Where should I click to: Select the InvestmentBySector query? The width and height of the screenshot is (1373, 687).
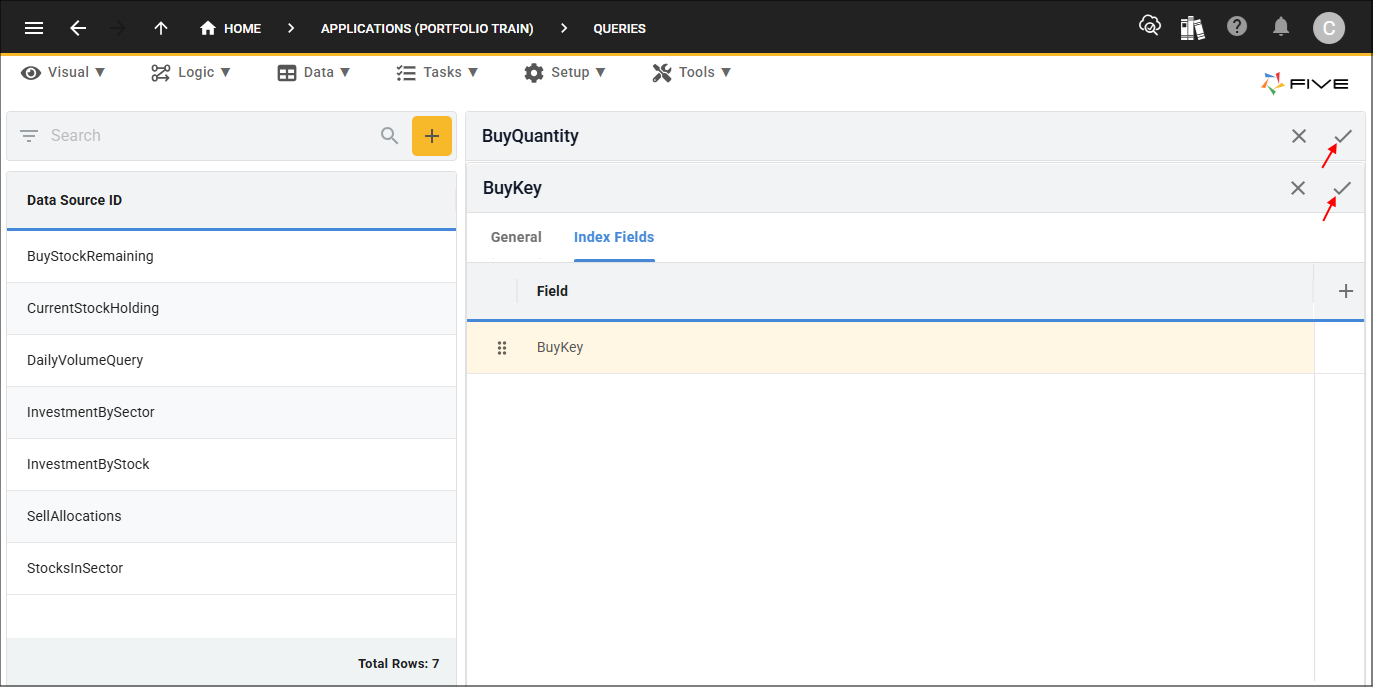pyautogui.click(x=231, y=413)
